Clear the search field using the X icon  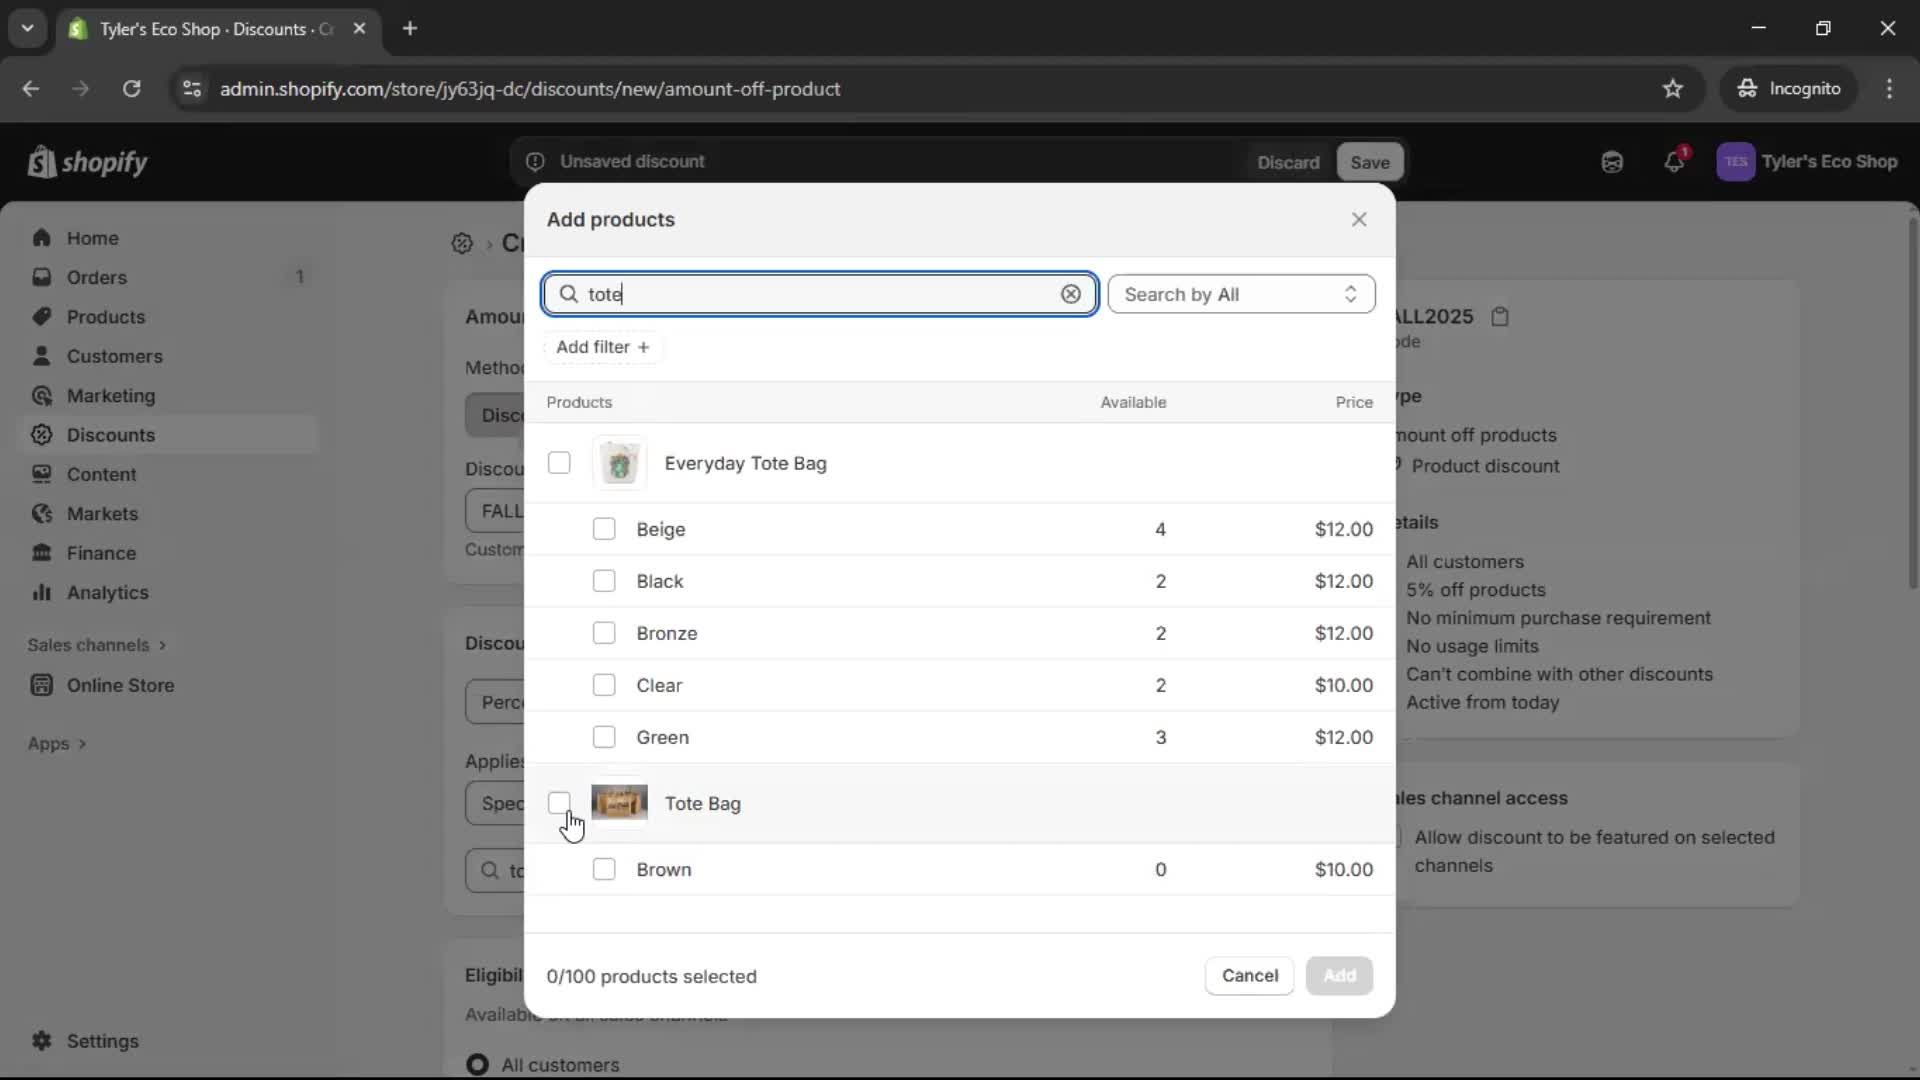click(1070, 294)
